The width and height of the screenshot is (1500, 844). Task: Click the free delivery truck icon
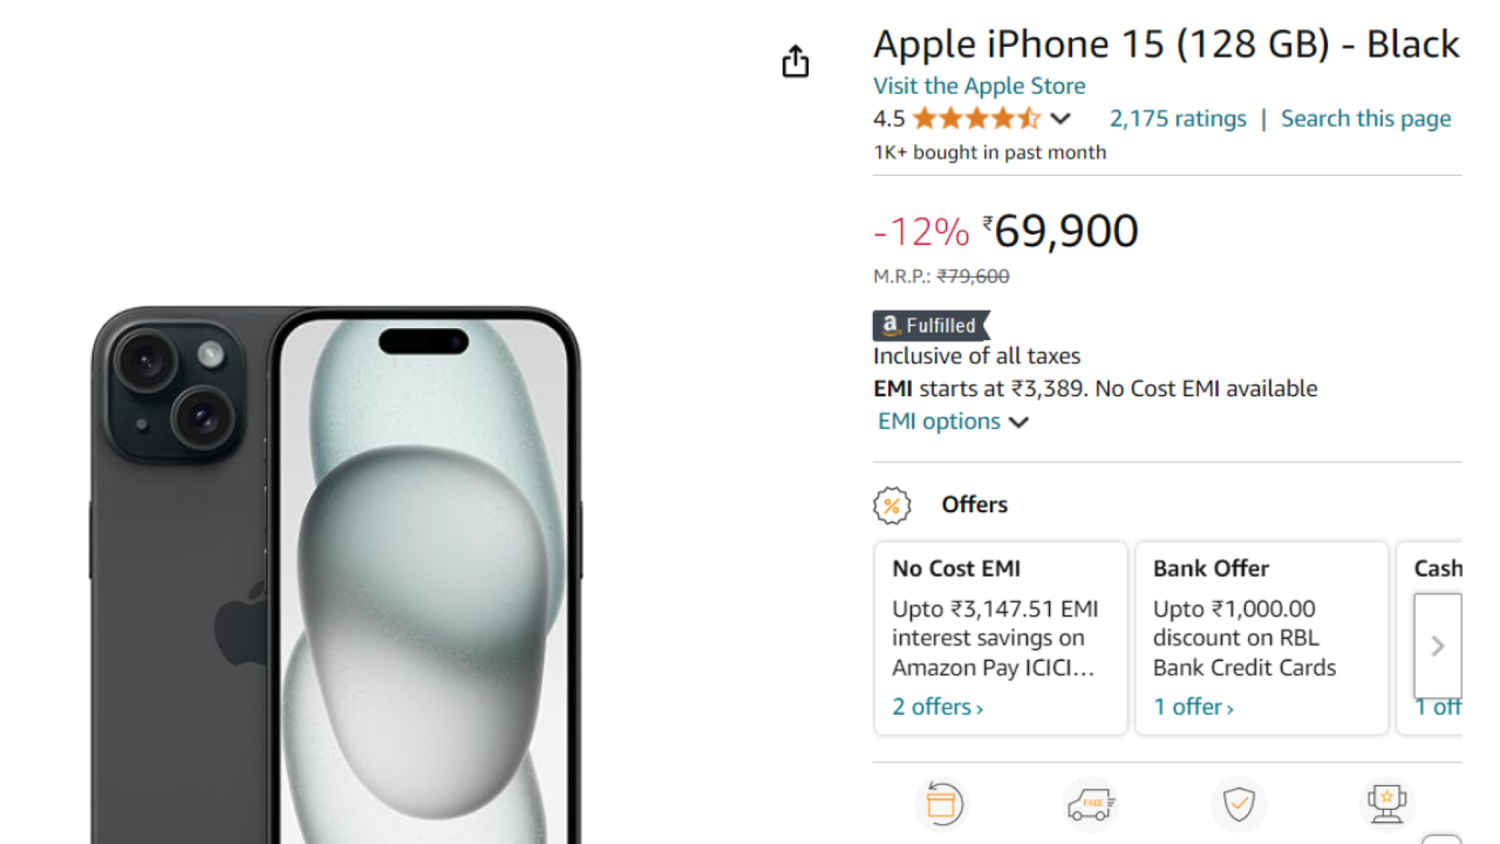[1090, 803]
